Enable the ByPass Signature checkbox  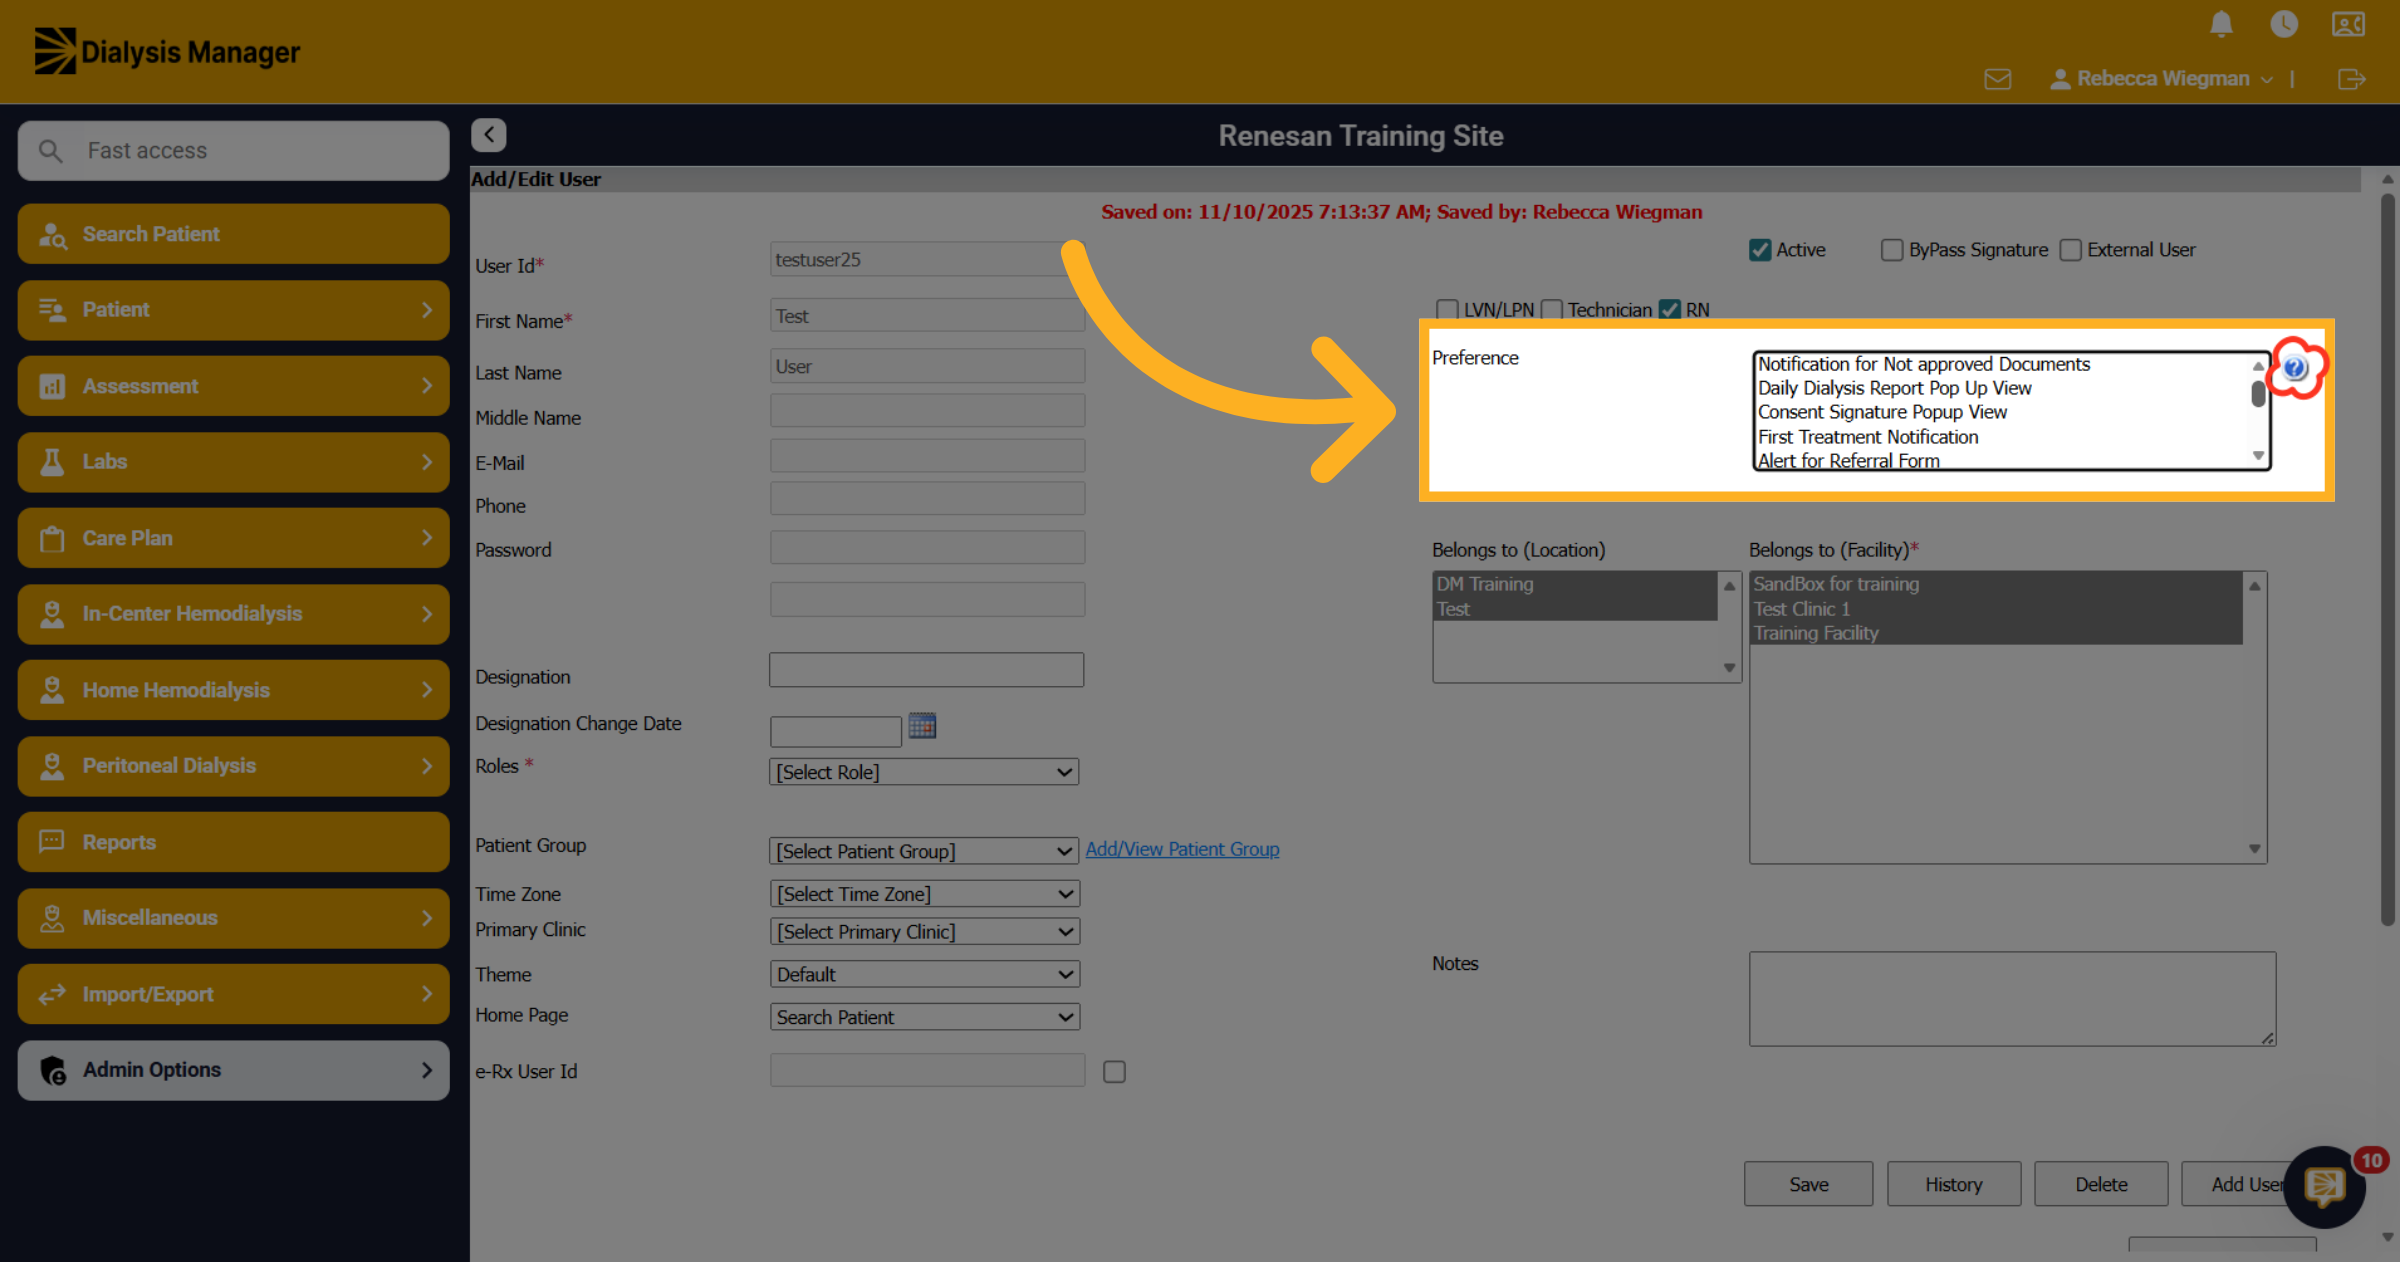click(x=1892, y=250)
